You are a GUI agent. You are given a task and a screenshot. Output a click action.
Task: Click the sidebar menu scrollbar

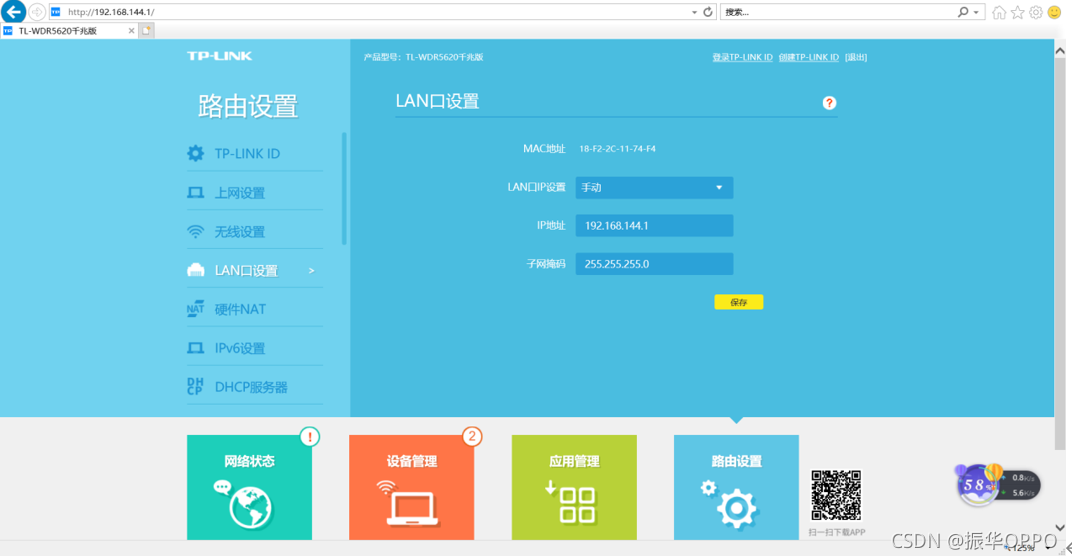tap(344, 189)
